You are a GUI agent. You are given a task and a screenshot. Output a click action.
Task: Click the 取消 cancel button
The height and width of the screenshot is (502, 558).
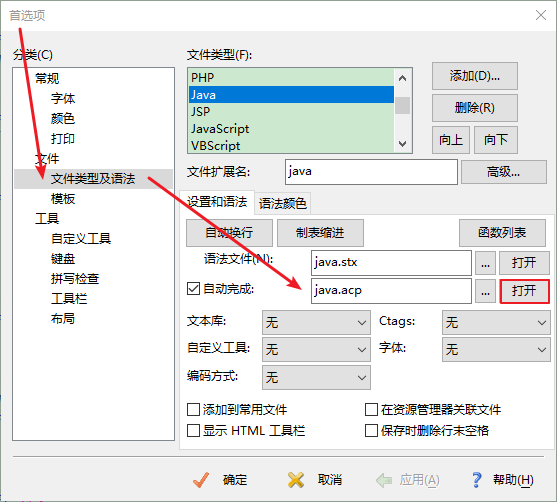click(x=315, y=480)
